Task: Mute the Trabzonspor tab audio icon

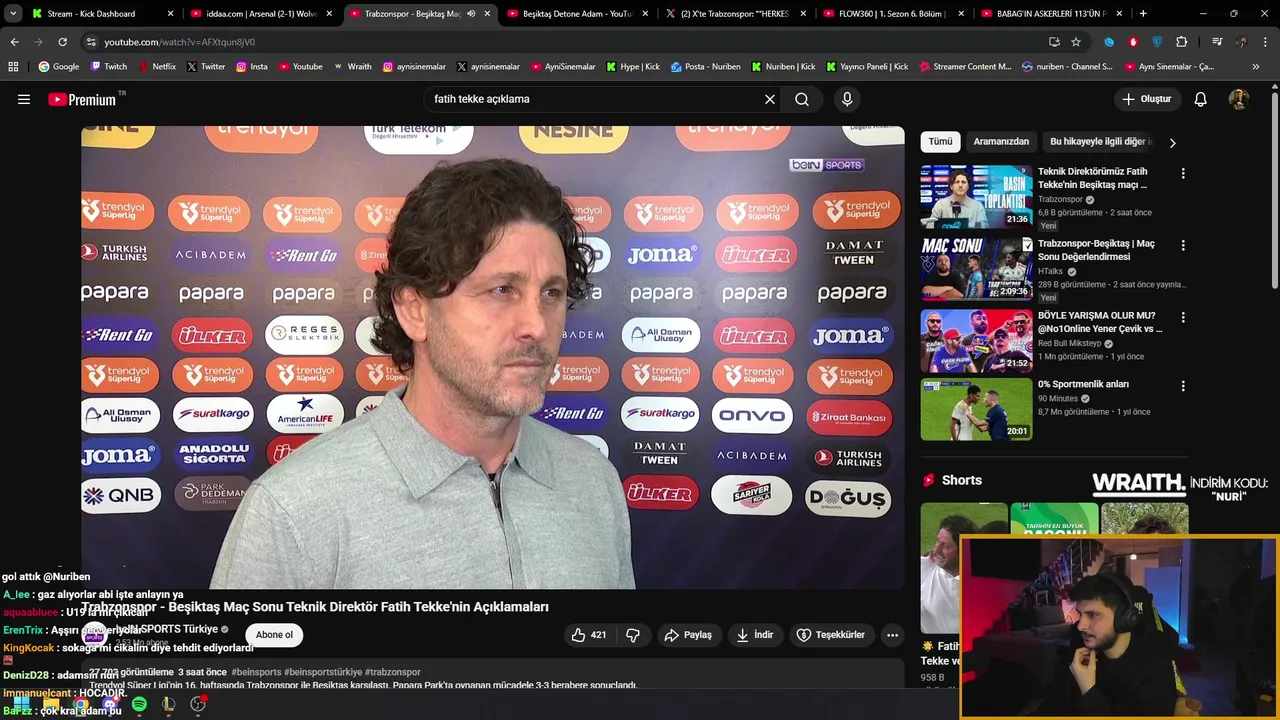Action: pyautogui.click(x=471, y=14)
